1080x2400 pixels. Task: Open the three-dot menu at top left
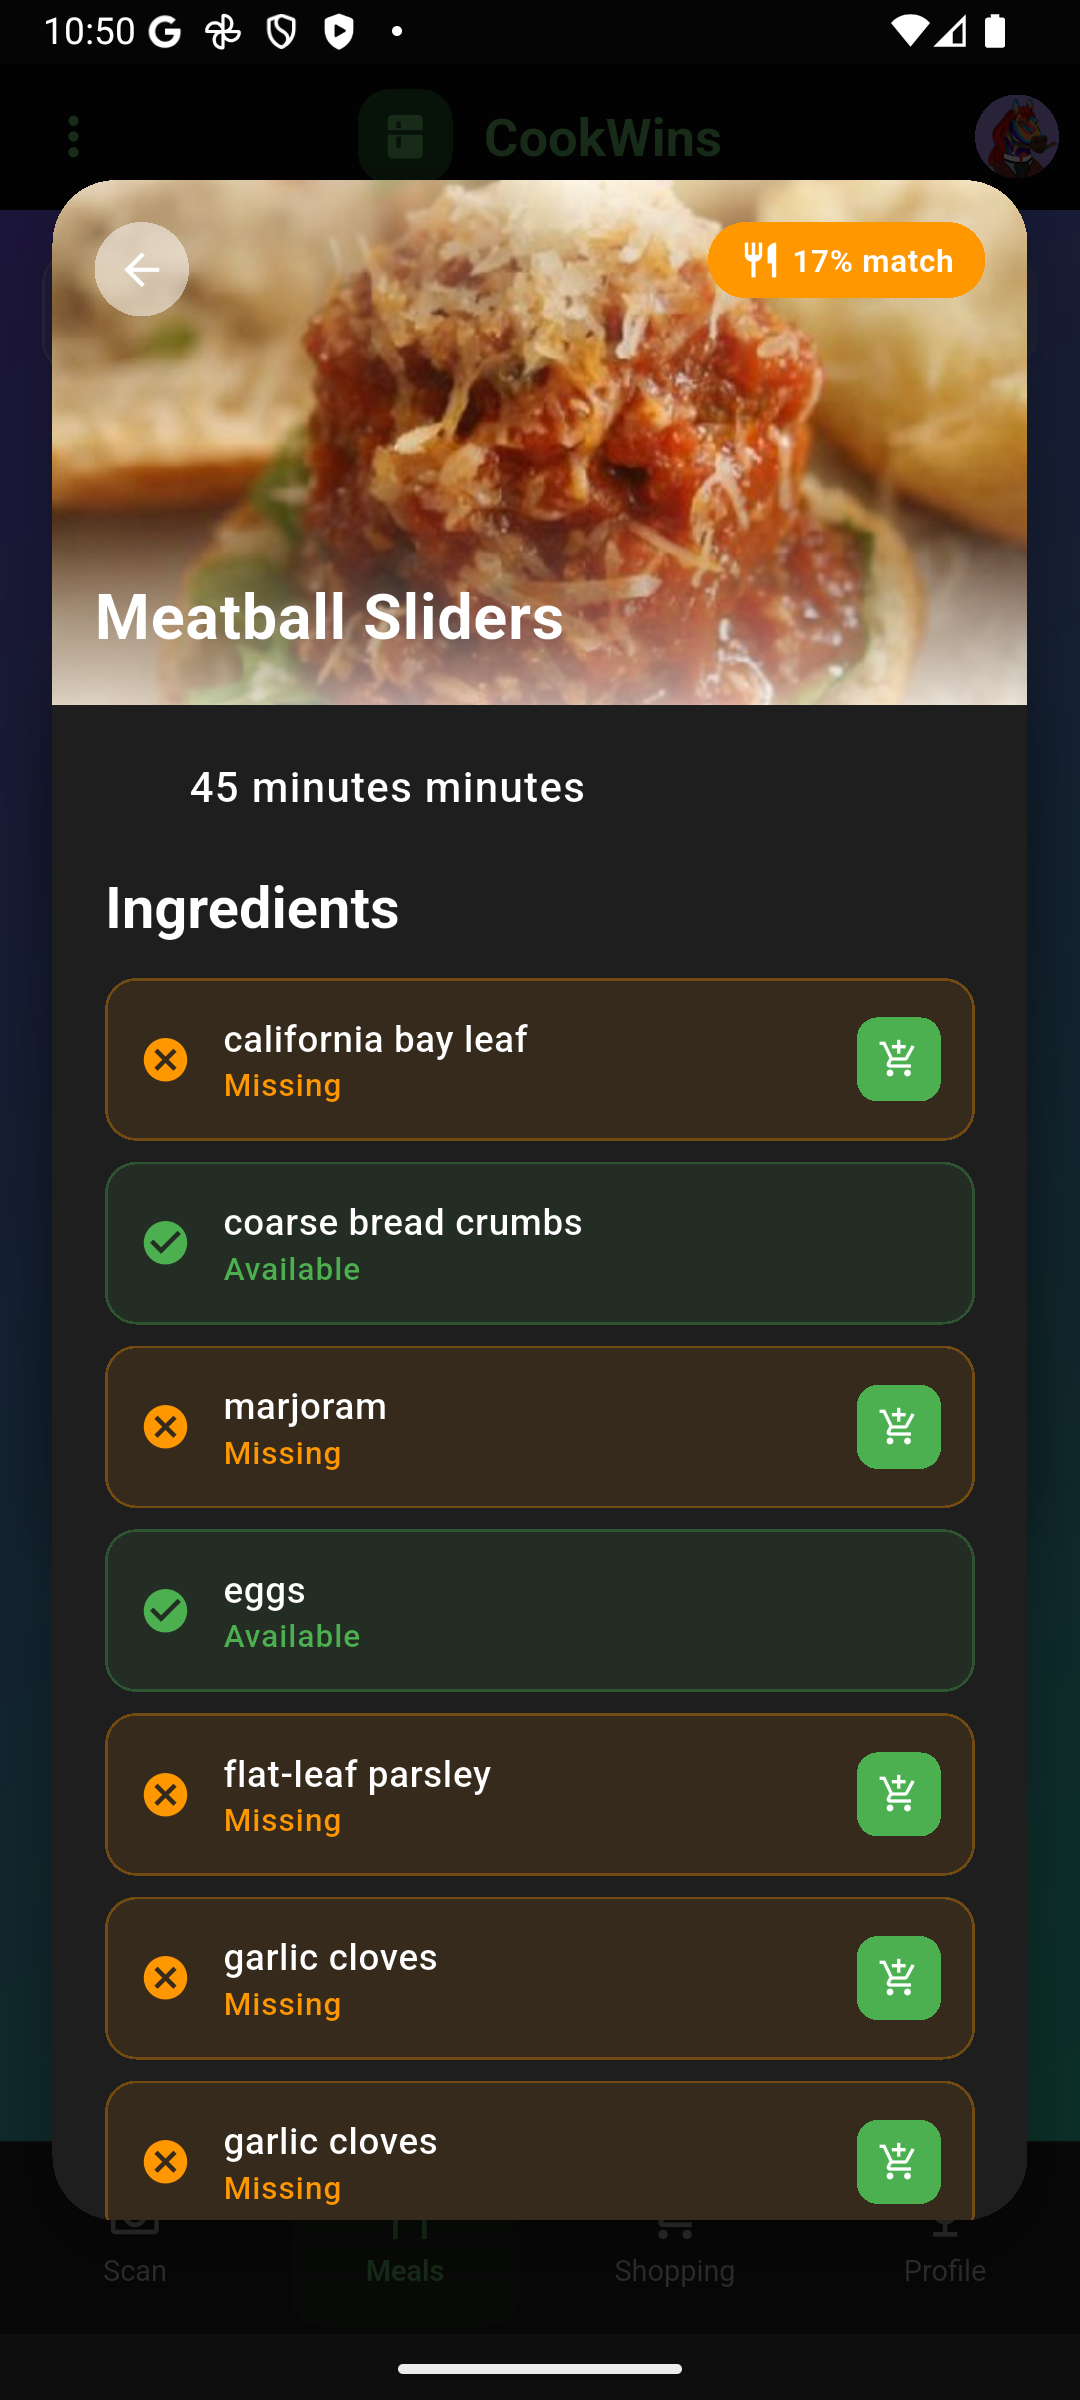coord(73,137)
